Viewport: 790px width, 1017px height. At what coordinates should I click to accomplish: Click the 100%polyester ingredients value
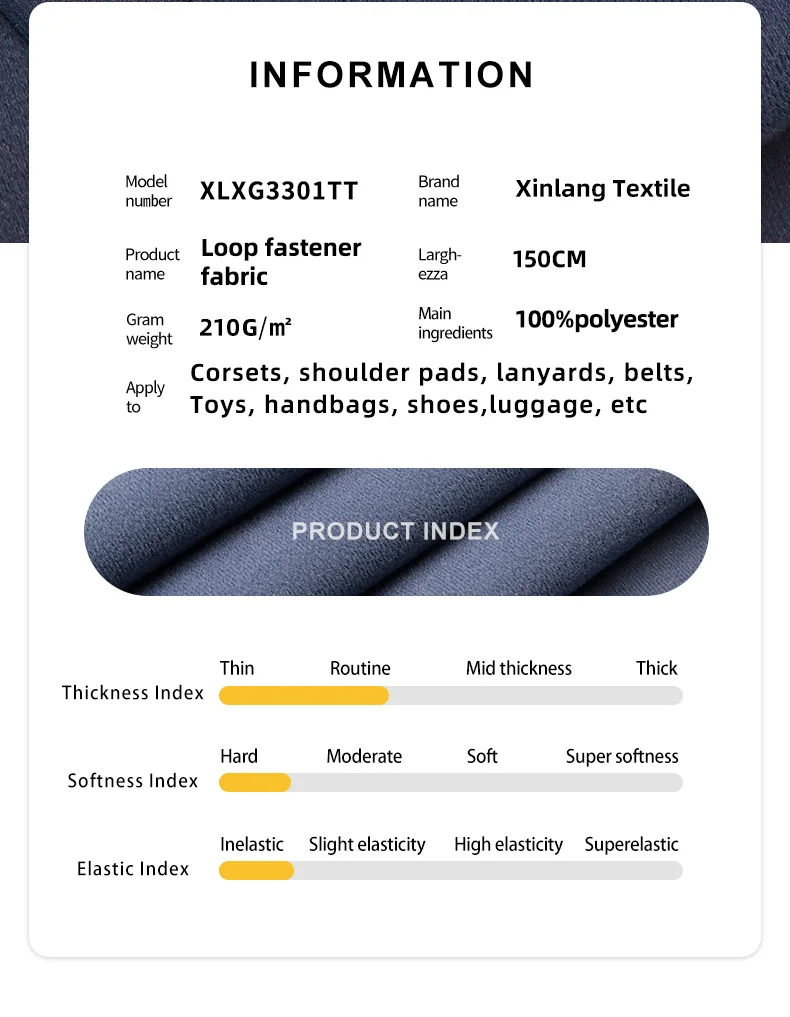(596, 320)
